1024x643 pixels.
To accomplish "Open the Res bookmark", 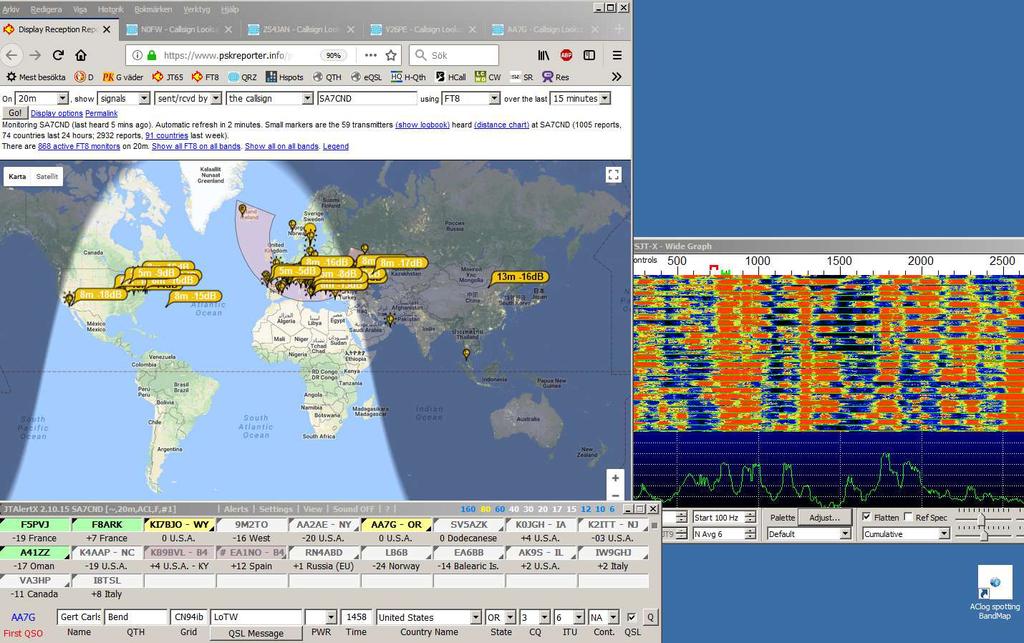I will point(556,77).
